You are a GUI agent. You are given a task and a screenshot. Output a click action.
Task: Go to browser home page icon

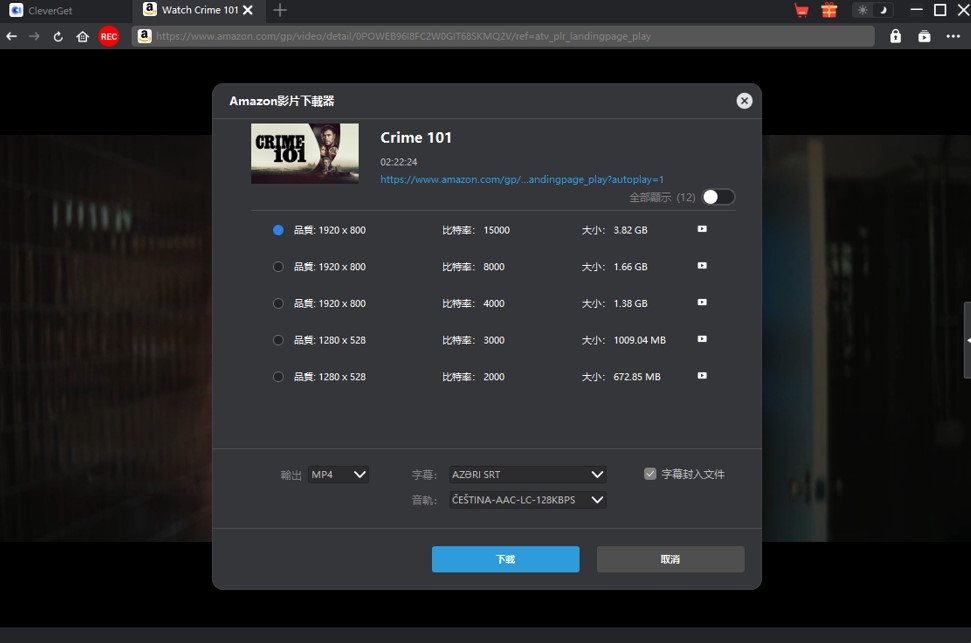point(83,37)
